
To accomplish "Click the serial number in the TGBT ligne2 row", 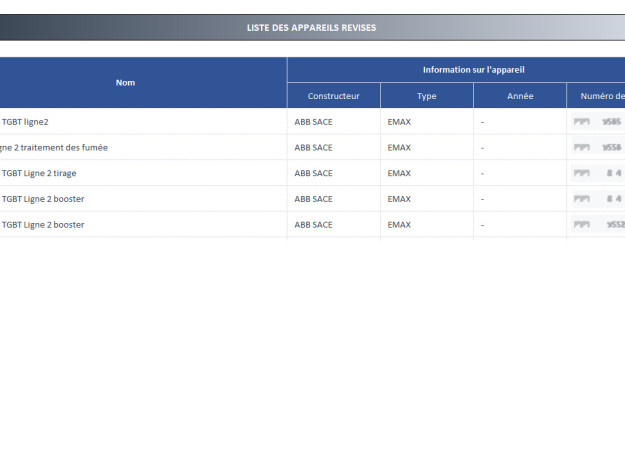I will 598,121.
